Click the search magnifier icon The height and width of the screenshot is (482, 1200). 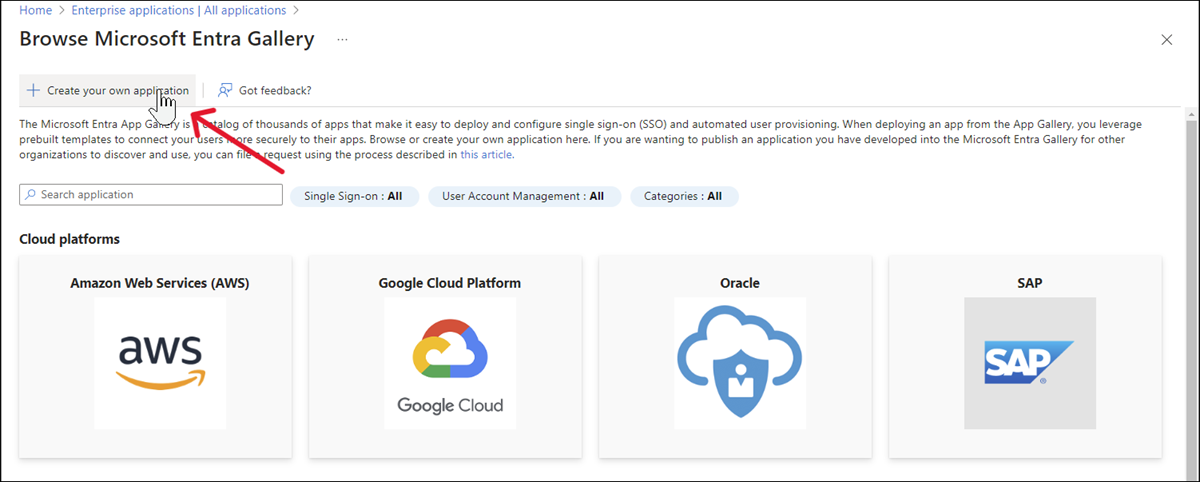click(x=31, y=195)
